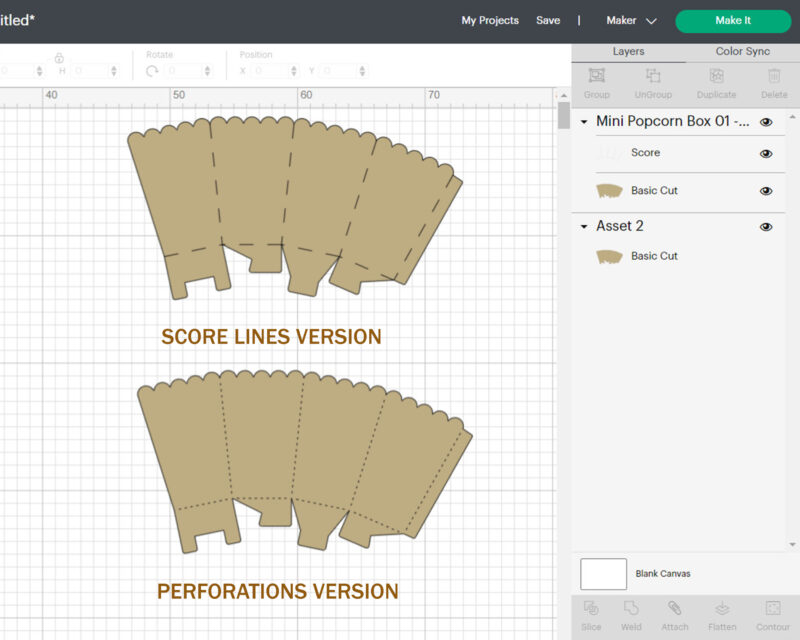
Task: Collapse the Asset 2 layer group
Action: click(x=584, y=227)
